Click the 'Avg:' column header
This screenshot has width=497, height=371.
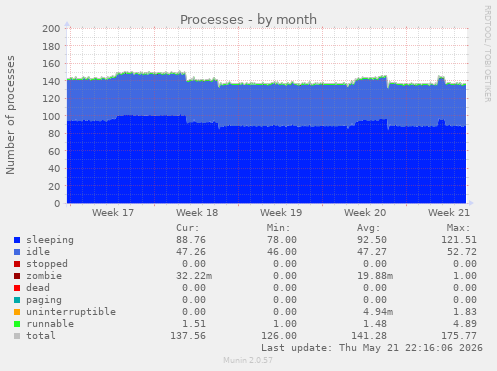(x=368, y=228)
